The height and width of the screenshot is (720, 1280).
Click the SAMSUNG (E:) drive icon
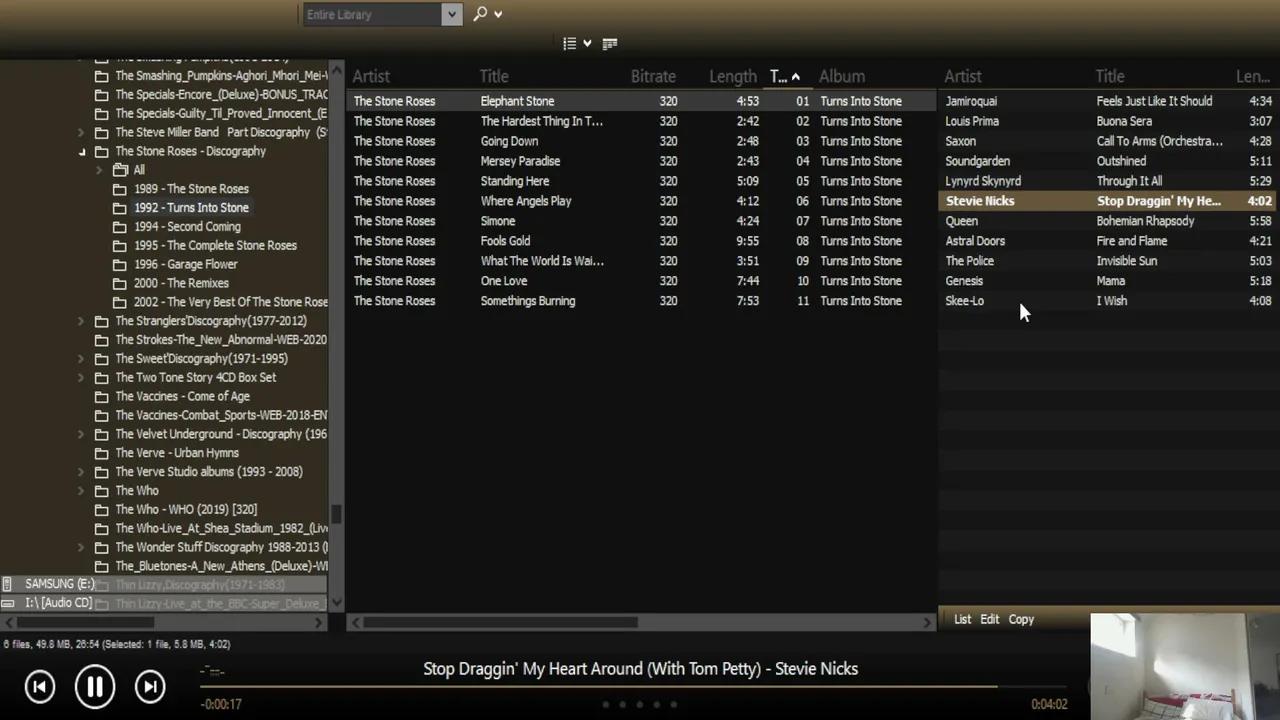8,584
